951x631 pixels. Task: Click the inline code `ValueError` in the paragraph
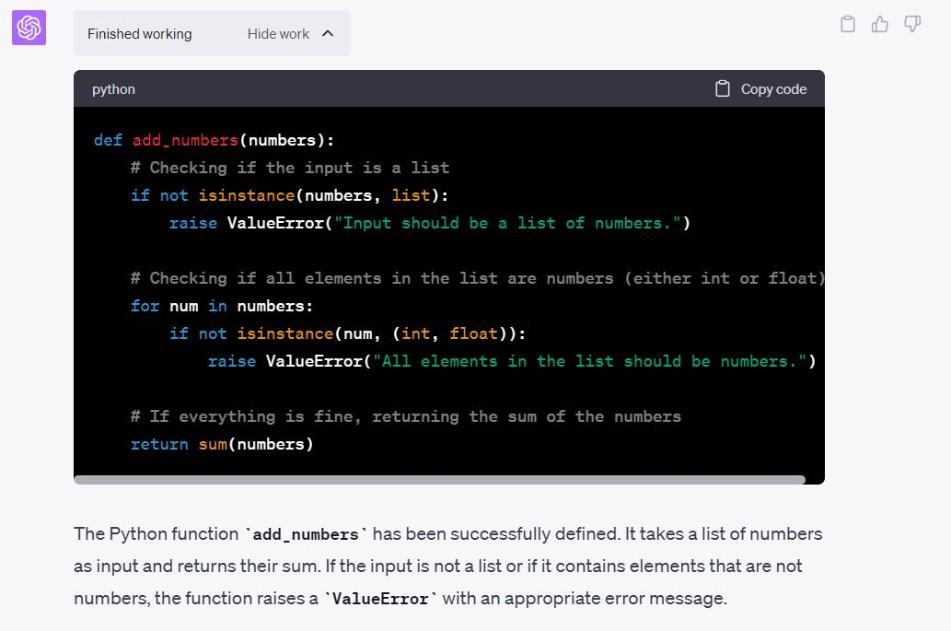click(x=380, y=599)
